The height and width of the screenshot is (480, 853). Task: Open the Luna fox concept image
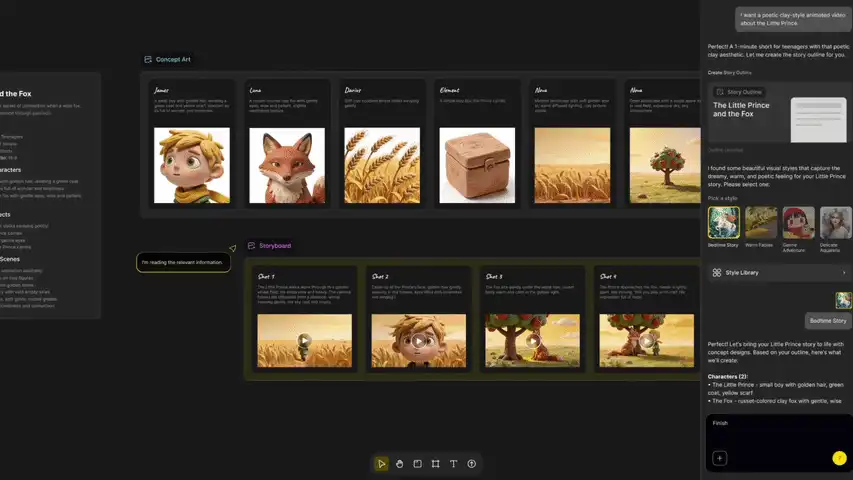[287, 165]
